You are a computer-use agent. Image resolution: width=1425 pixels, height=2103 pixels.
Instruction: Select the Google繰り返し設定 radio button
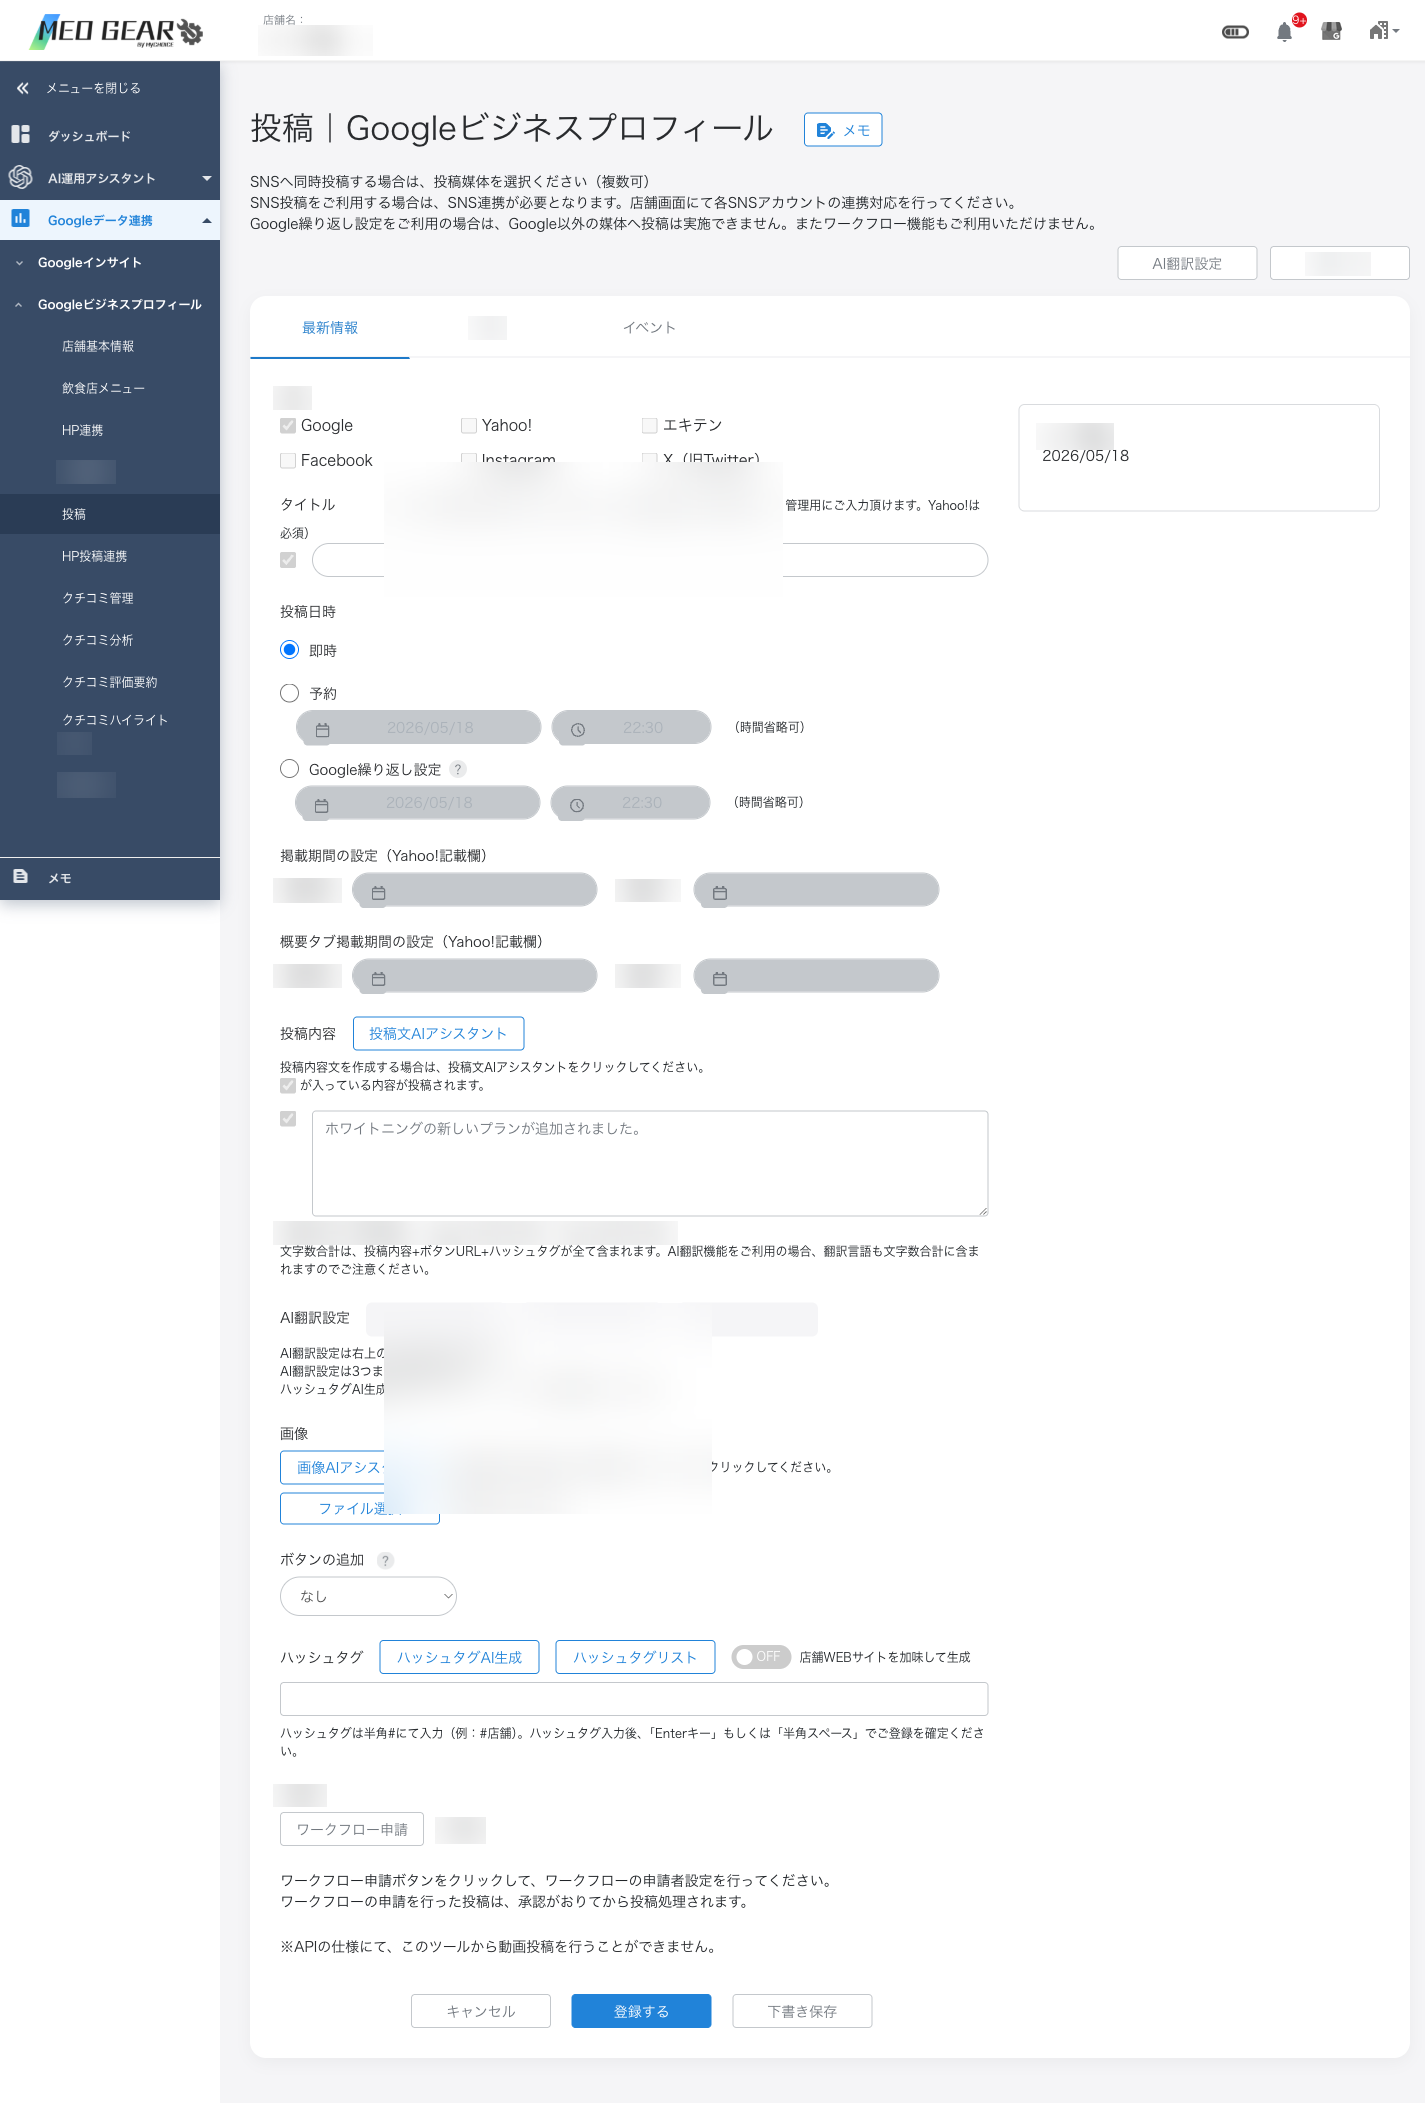coord(289,768)
